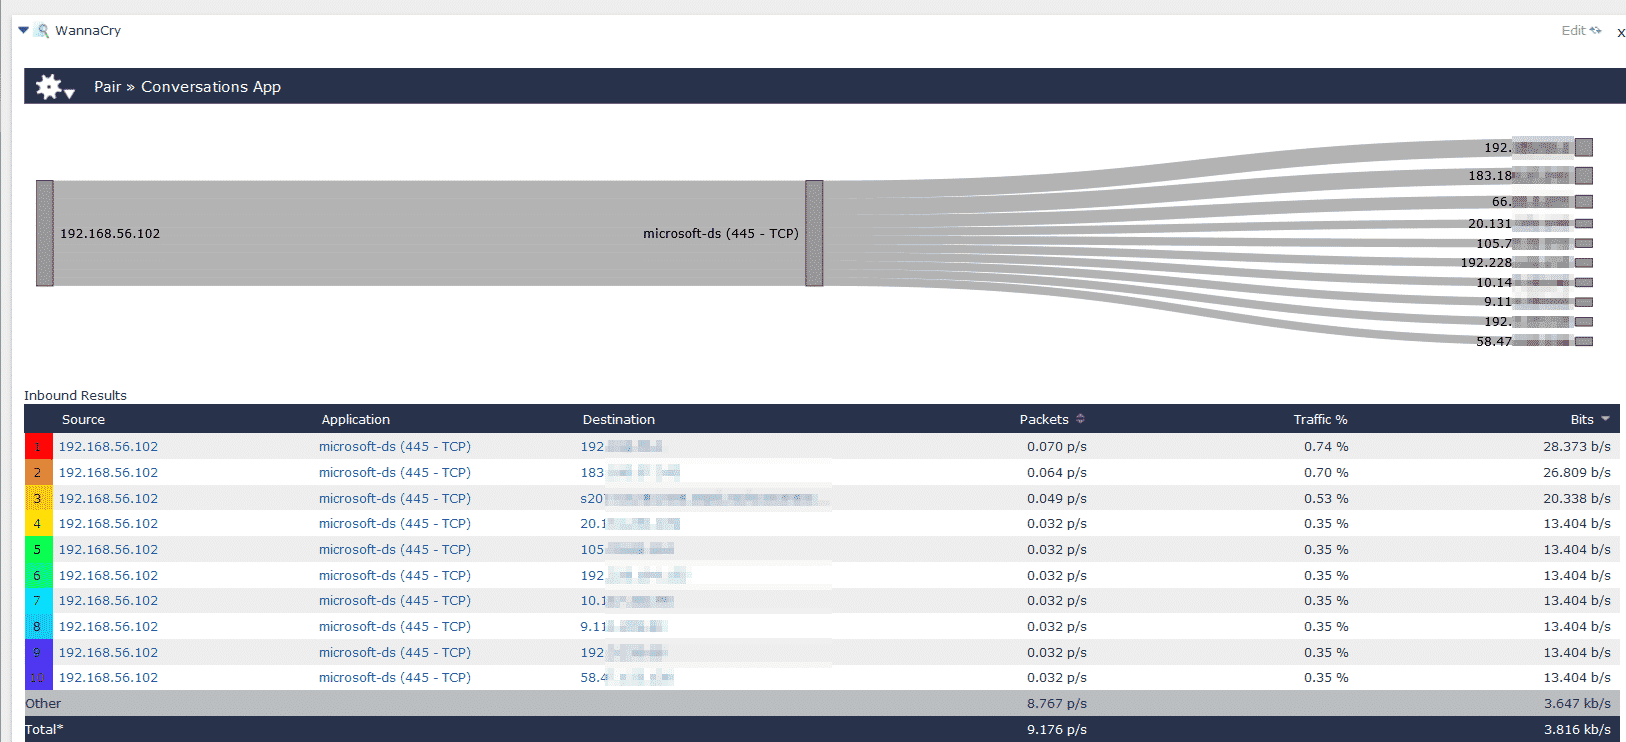
Task: Open the destination link starting with 183
Action: pos(630,472)
